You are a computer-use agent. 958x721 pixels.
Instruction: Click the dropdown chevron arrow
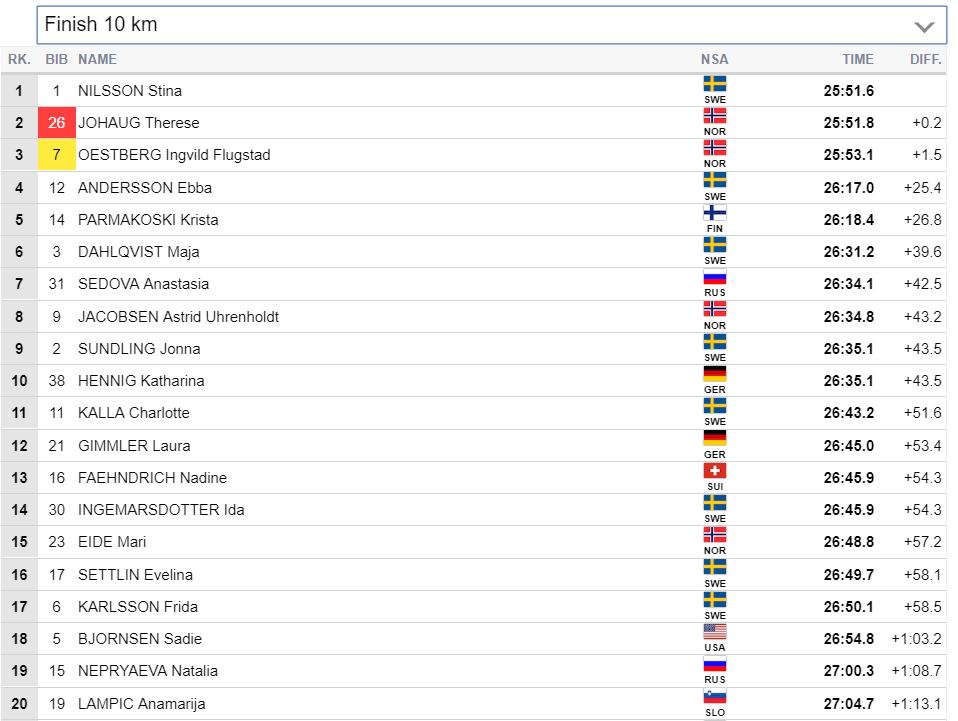[924, 27]
